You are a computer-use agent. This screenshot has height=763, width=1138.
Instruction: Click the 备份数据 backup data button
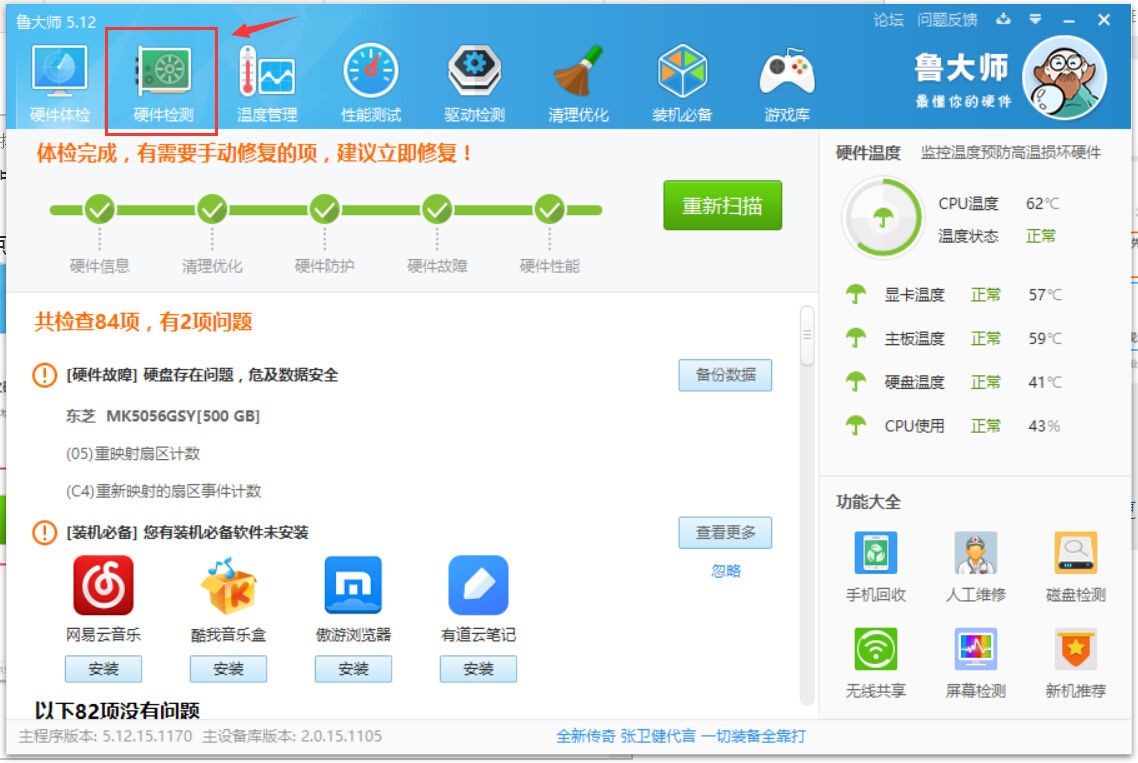725,376
